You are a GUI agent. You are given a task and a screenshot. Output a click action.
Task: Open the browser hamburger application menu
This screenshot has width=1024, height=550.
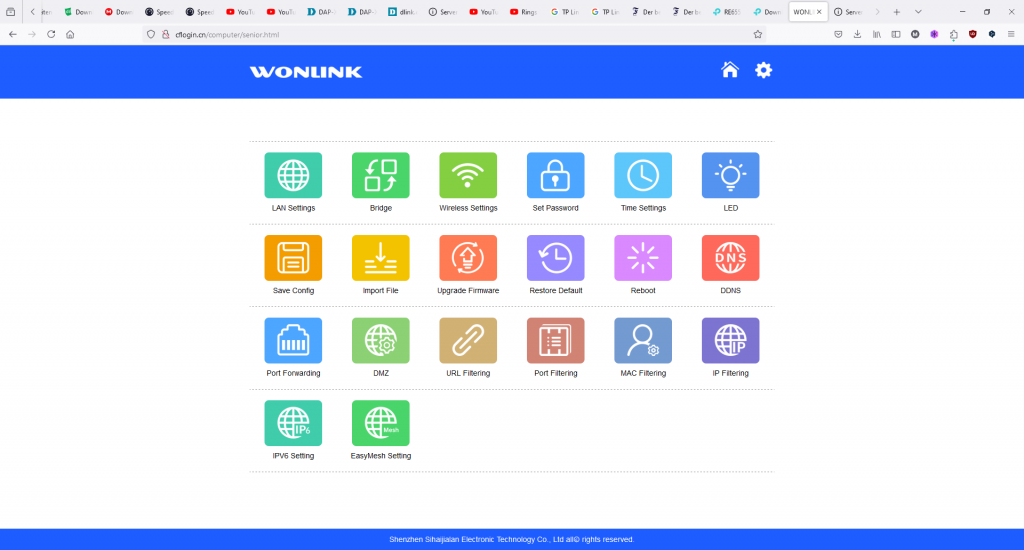pyautogui.click(x=1011, y=34)
